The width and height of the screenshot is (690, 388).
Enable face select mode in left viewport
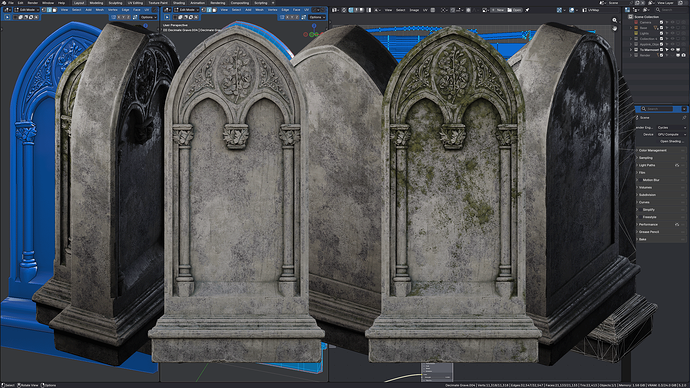tap(55, 10)
